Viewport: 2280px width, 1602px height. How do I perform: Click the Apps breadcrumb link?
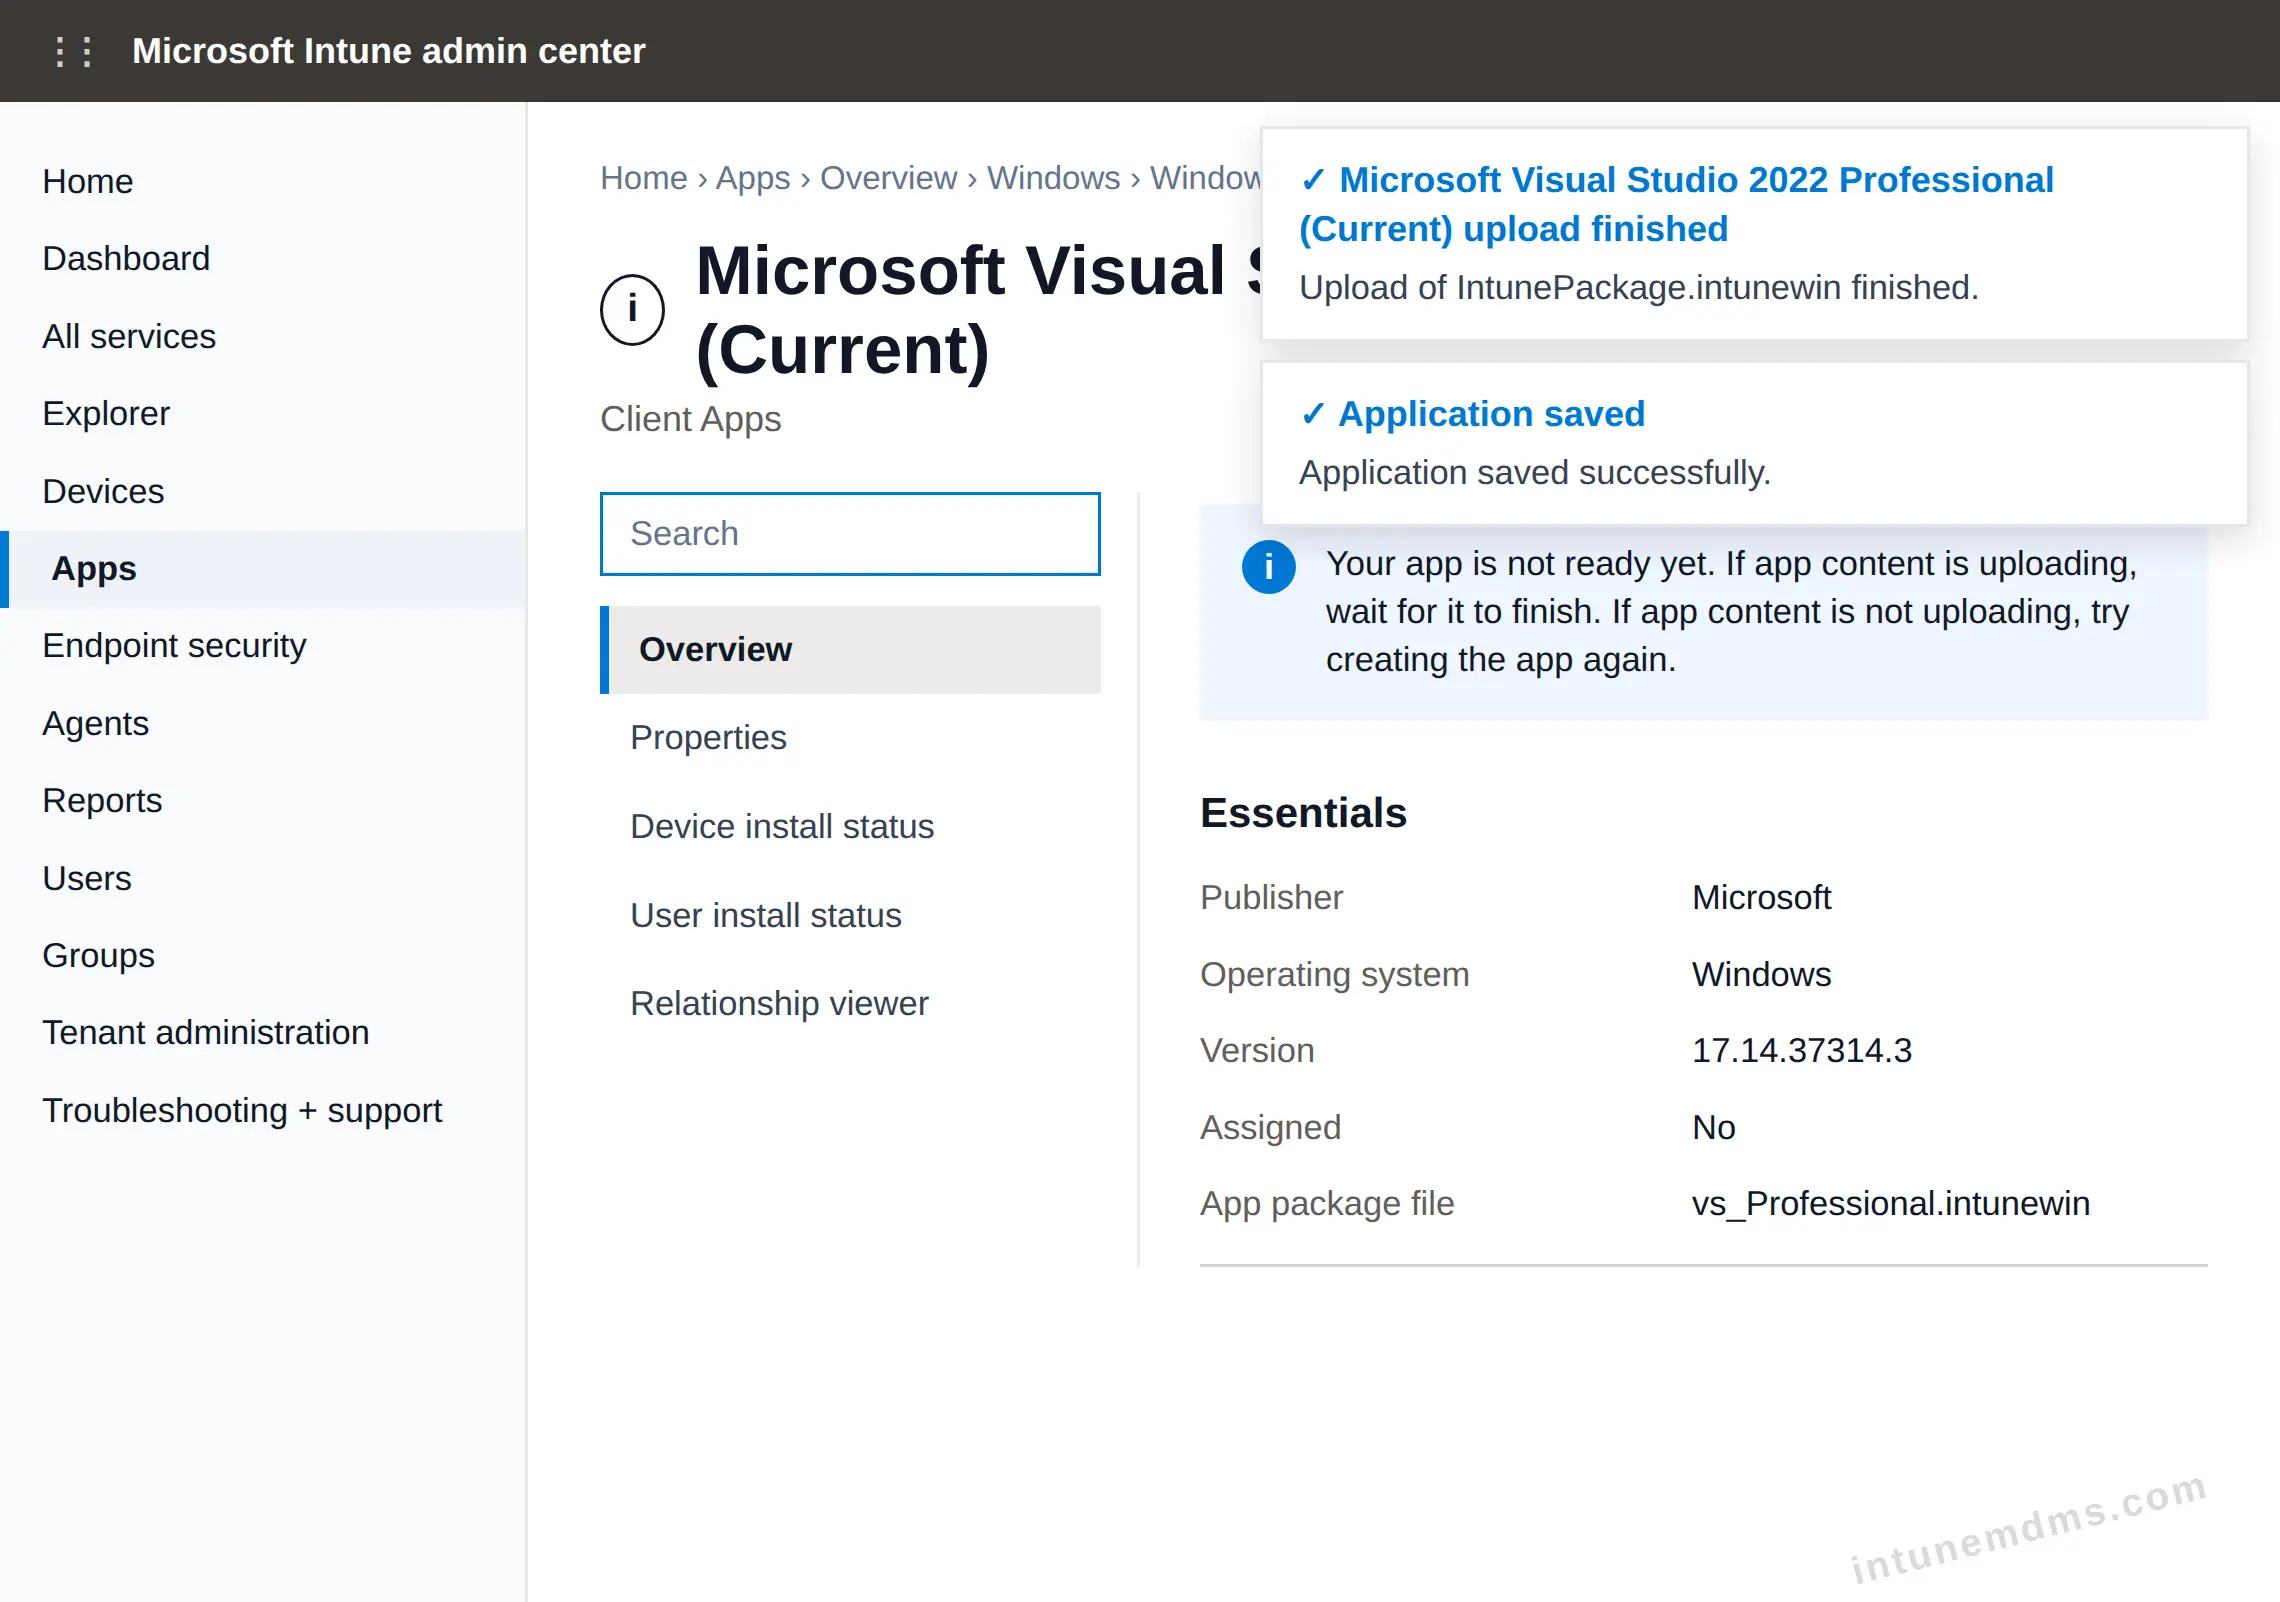coord(753,178)
